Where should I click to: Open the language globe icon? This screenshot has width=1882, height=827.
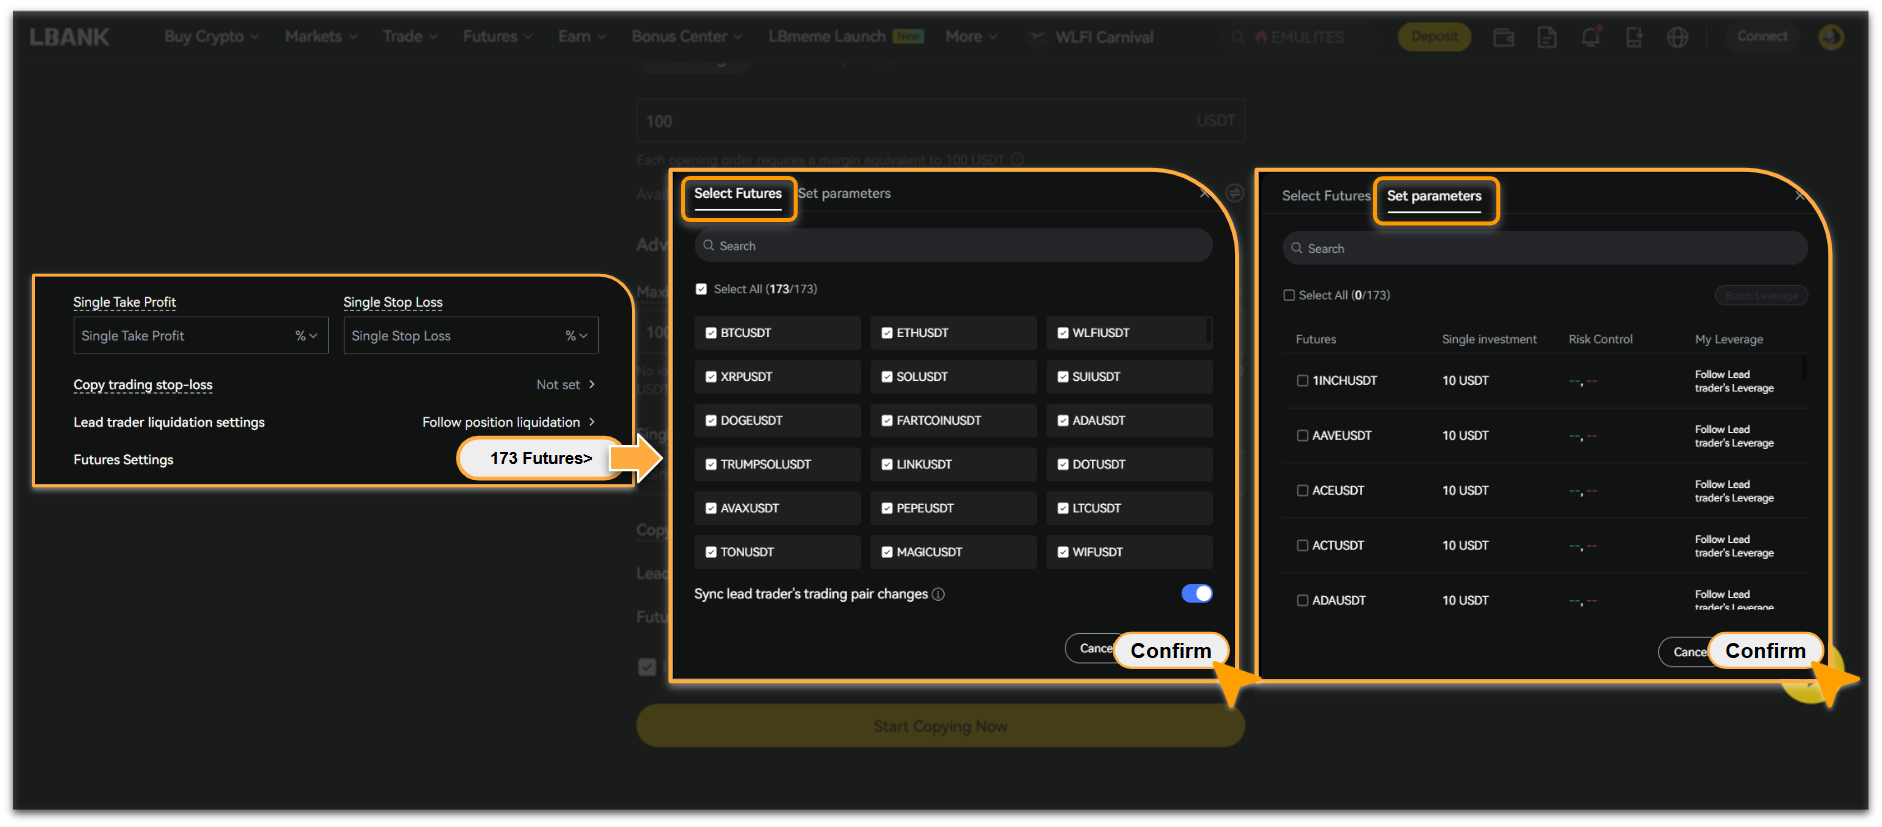[1677, 37]
